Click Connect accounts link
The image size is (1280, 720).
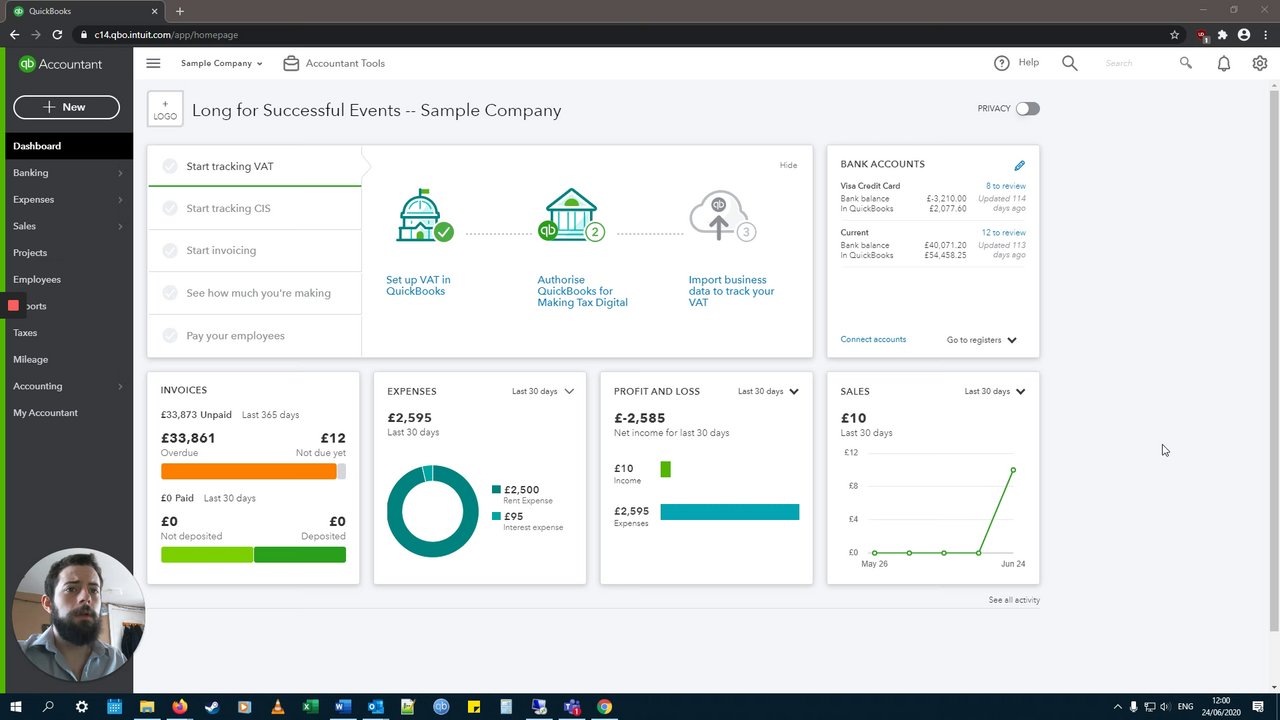tap(873, 339)
